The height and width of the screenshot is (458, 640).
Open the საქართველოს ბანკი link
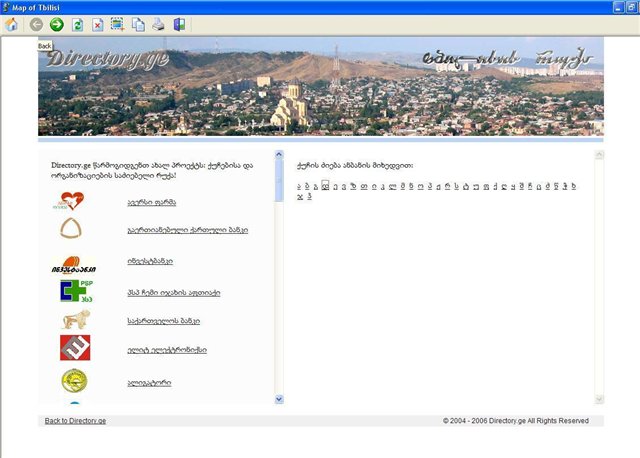tap(163, 321)
